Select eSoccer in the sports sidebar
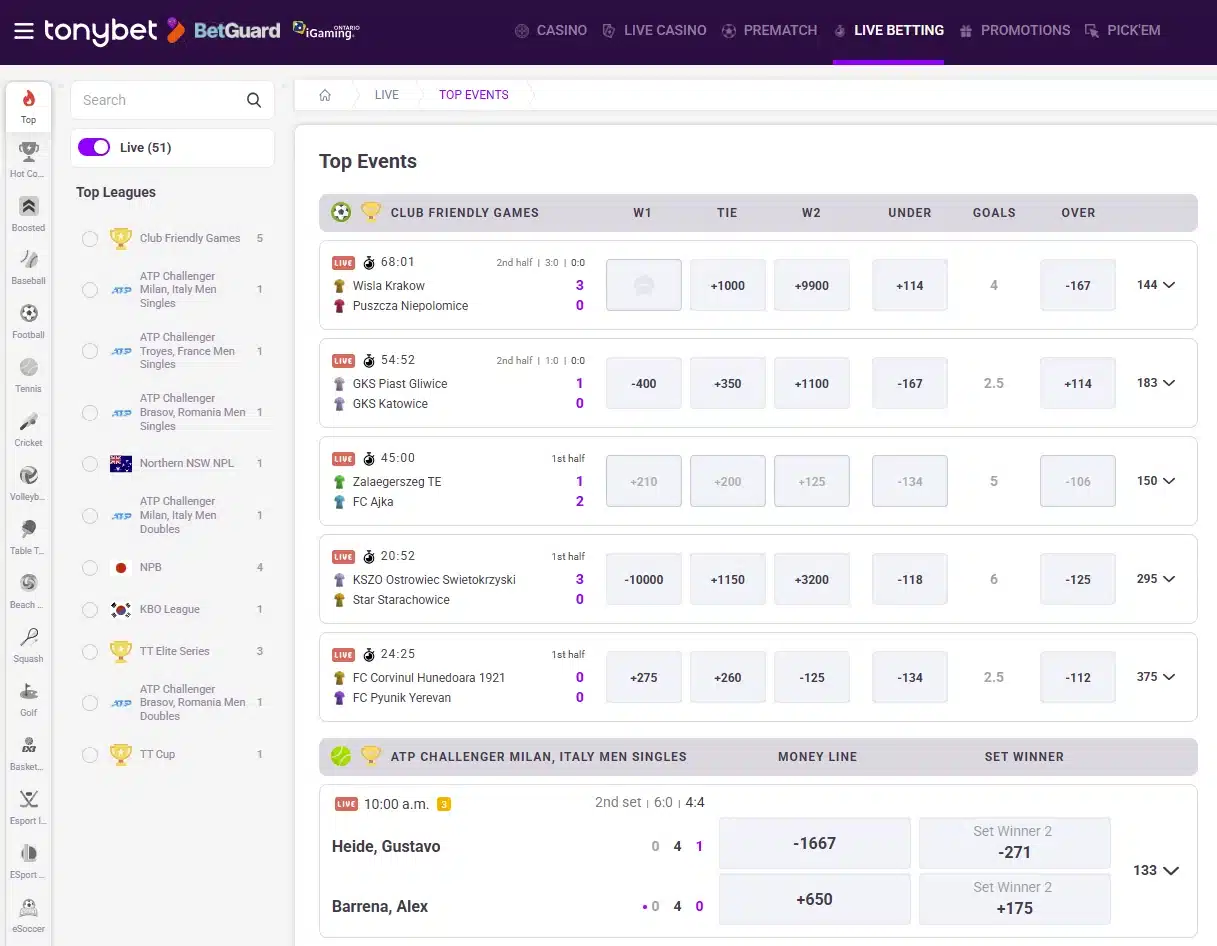The height and width of the screenshot is (946, 1217). (28, 915)
